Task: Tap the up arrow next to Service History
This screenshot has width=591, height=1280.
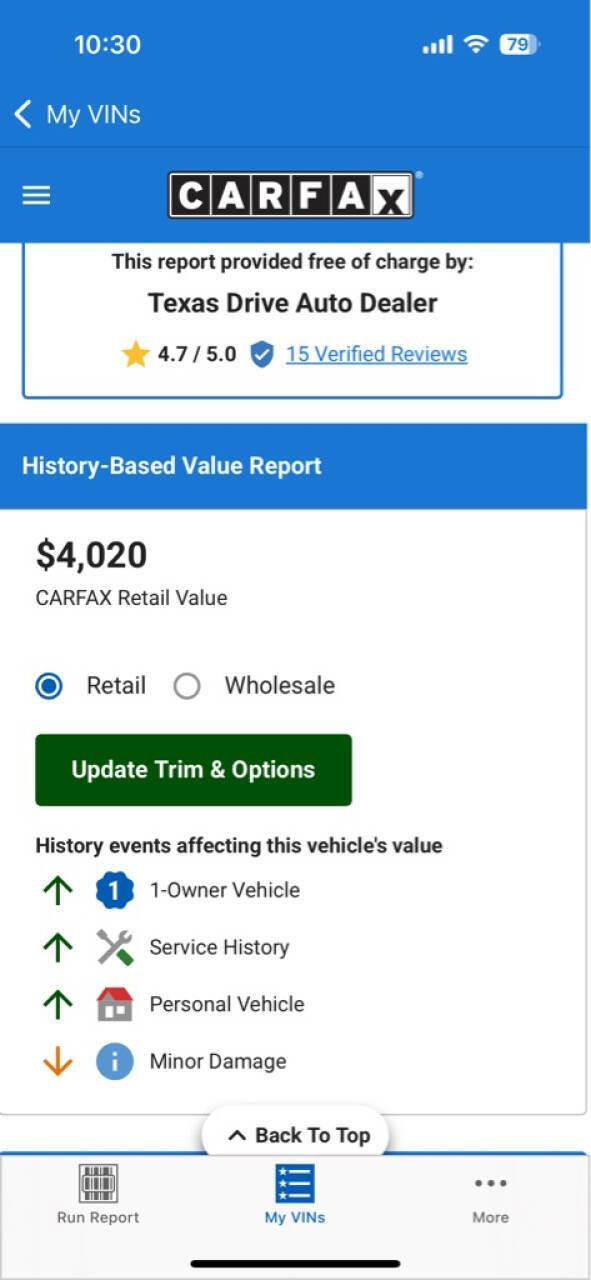Action: click(59, 946)
